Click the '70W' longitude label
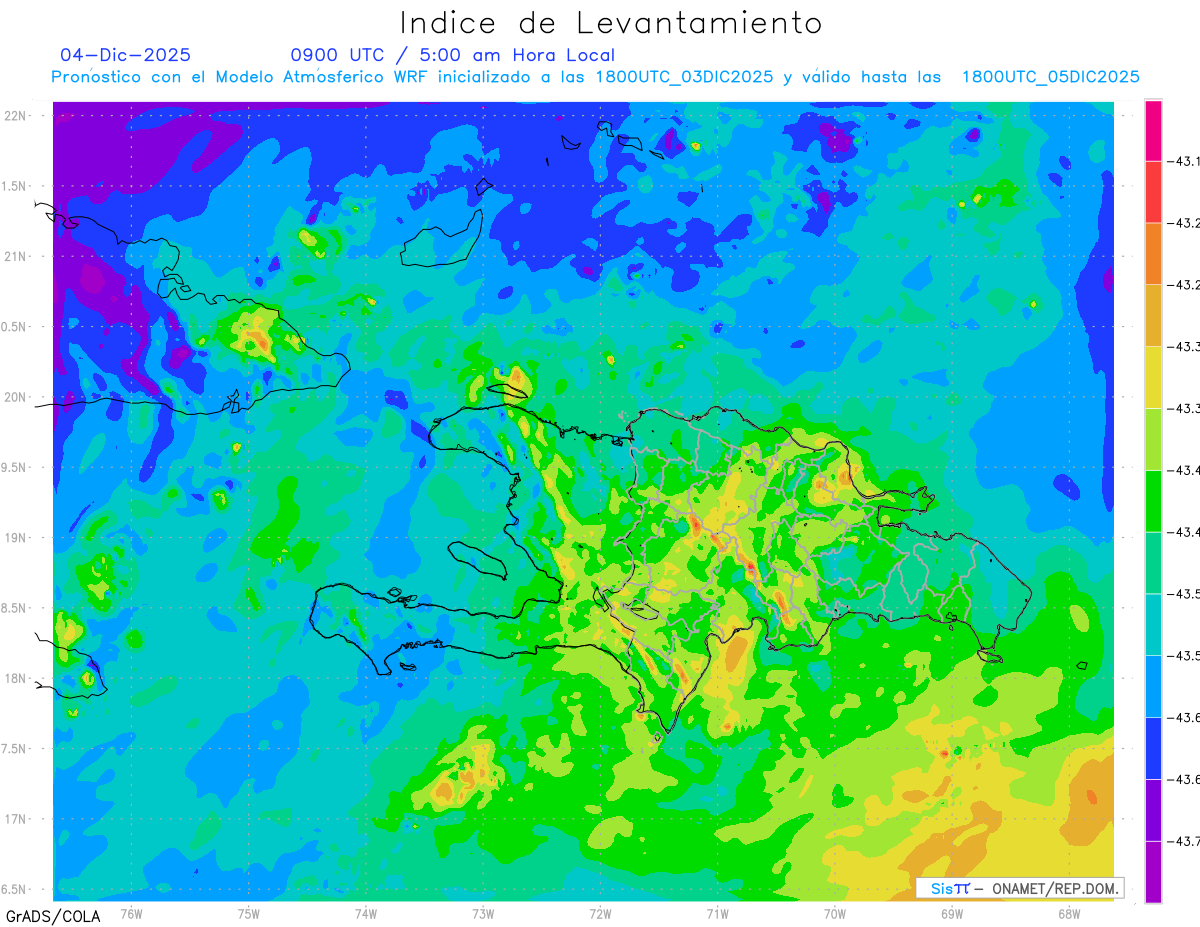This screenshot has width=1200, height=927. [835, 913]
